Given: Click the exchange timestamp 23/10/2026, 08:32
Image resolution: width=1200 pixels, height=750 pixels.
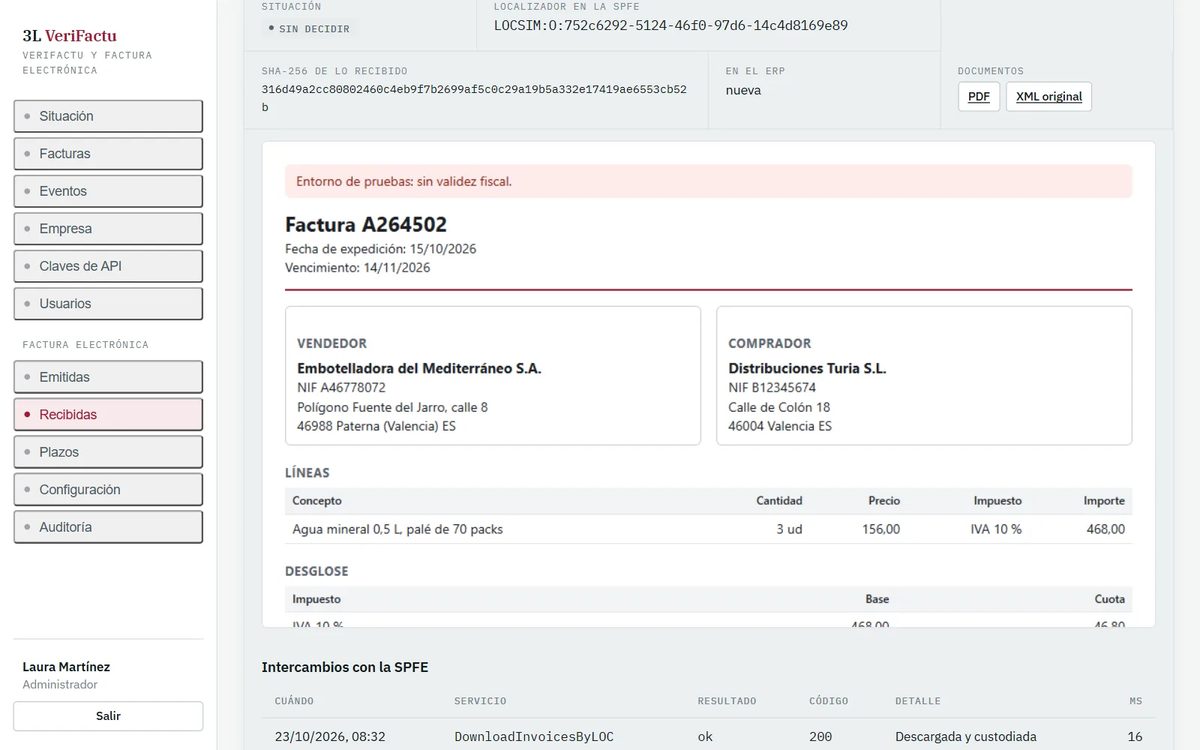Looking at the screenshot, I should [x=330, y=737].
